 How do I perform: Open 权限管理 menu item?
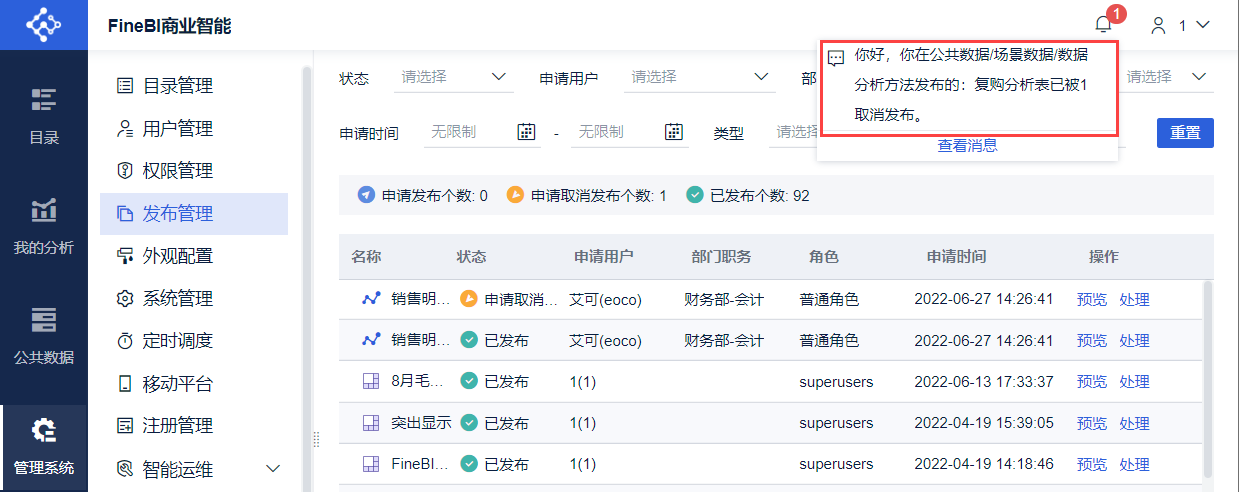[x=178, y=171]
